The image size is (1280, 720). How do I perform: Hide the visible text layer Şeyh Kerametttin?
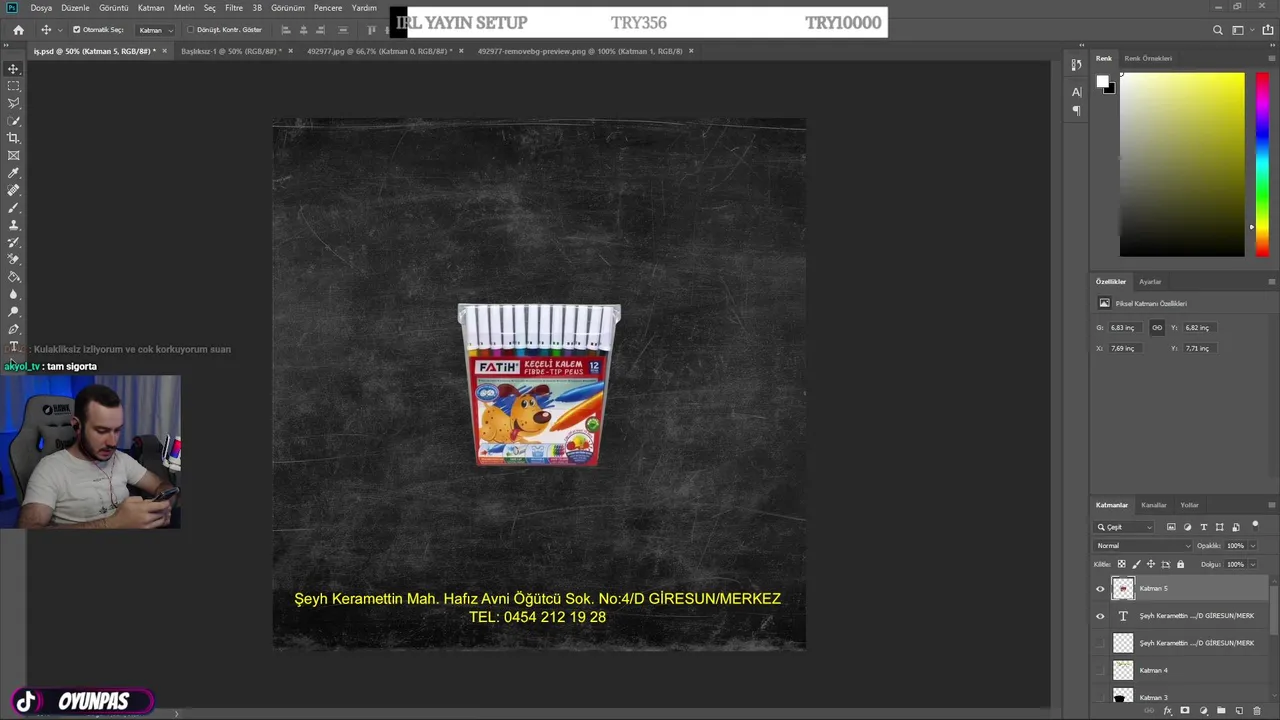(x=1100, y=616)
